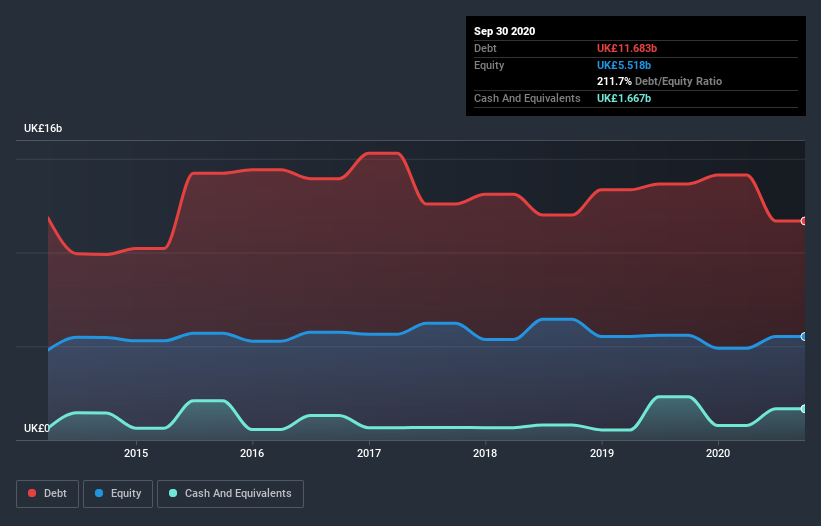Select the 2016 x-axis label
This screenshot has height=526, width=821.
(x=252, y=453)
